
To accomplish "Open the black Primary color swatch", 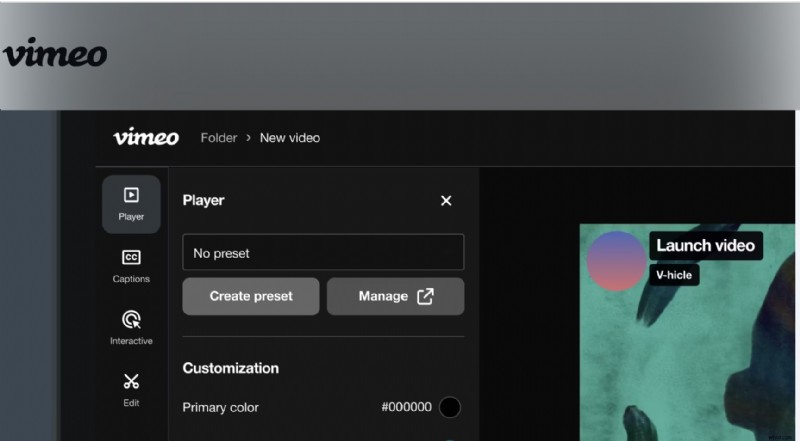I will coord(450,407).
